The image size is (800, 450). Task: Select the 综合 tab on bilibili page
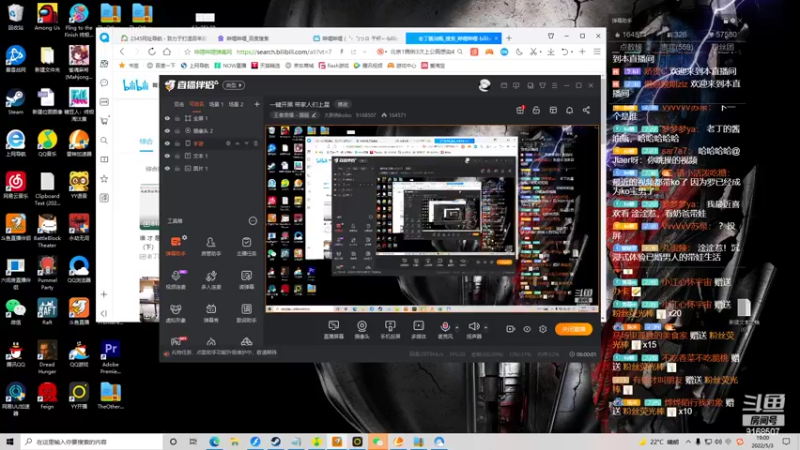click(146, 141)
